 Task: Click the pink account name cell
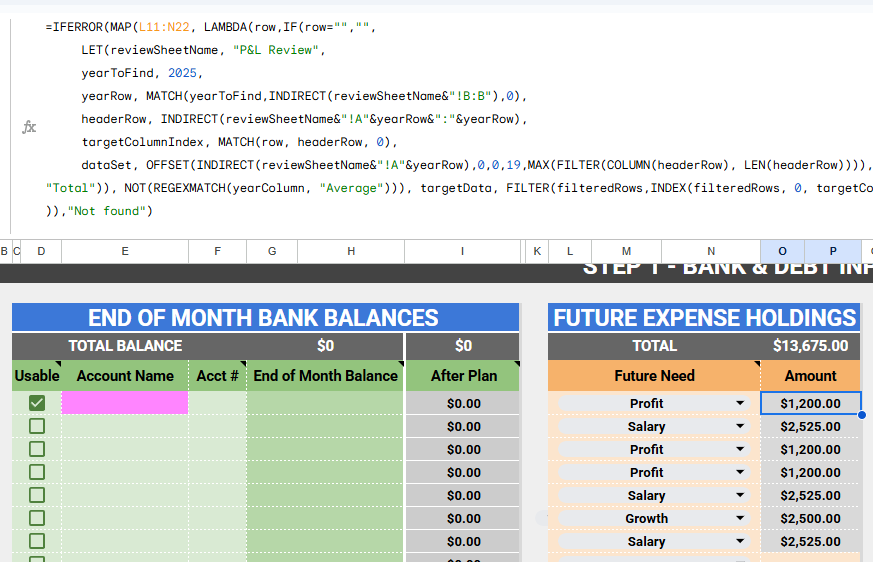125,403
